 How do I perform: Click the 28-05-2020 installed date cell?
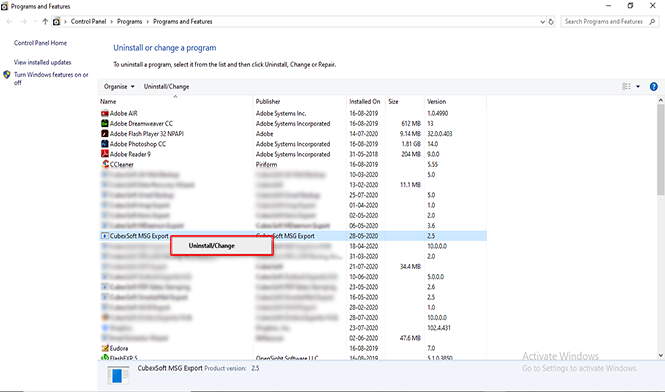(x=363, y=236)
